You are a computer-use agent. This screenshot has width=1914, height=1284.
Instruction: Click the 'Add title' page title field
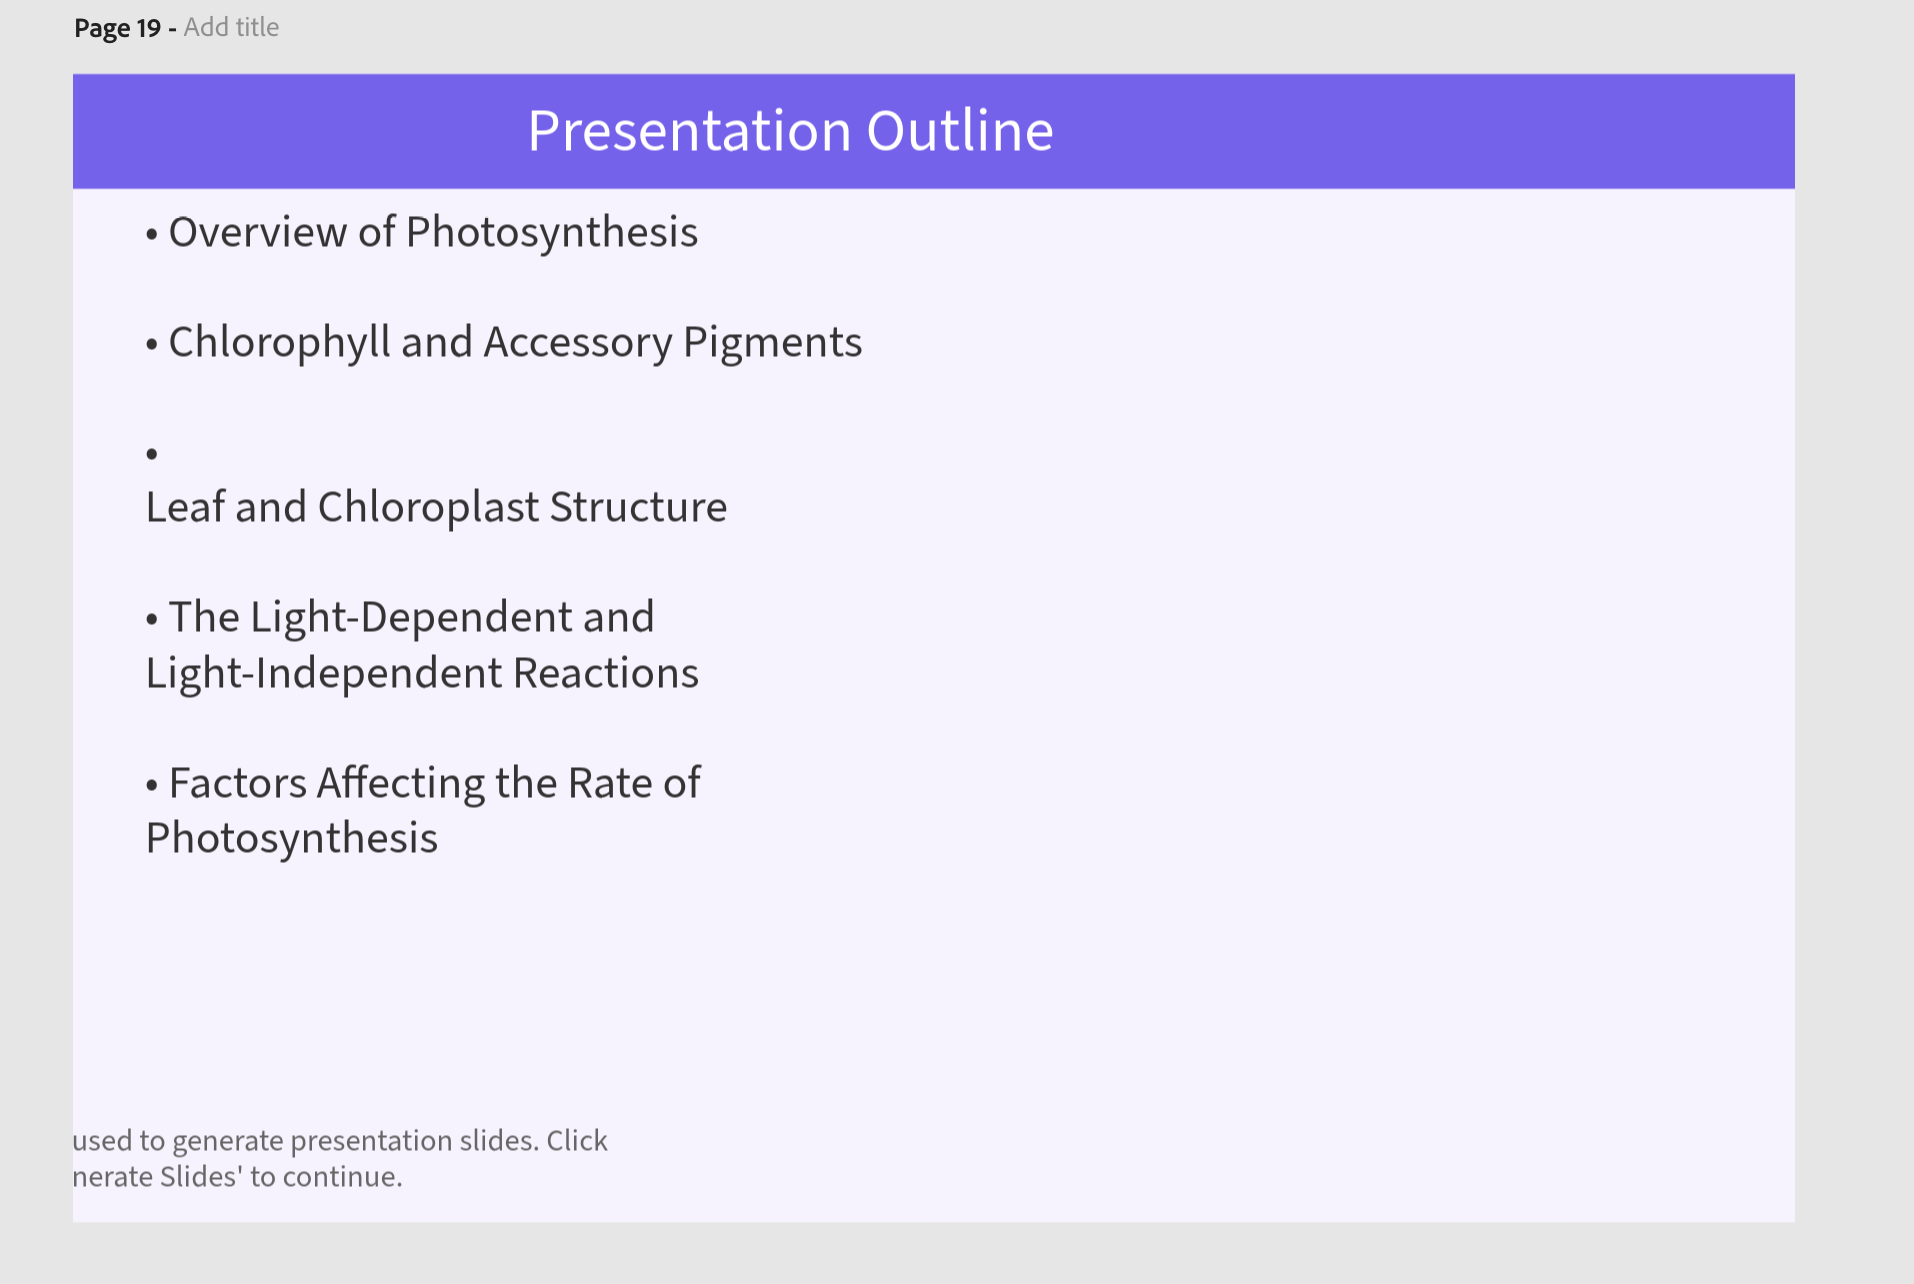tap(231, 27)
